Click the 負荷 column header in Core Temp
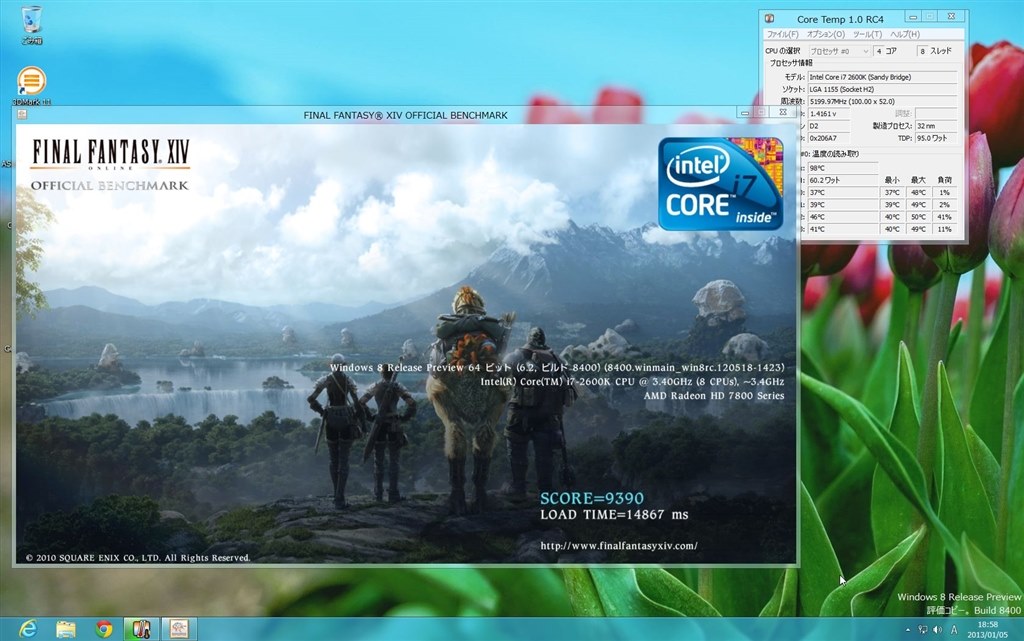 coord(944,180)
